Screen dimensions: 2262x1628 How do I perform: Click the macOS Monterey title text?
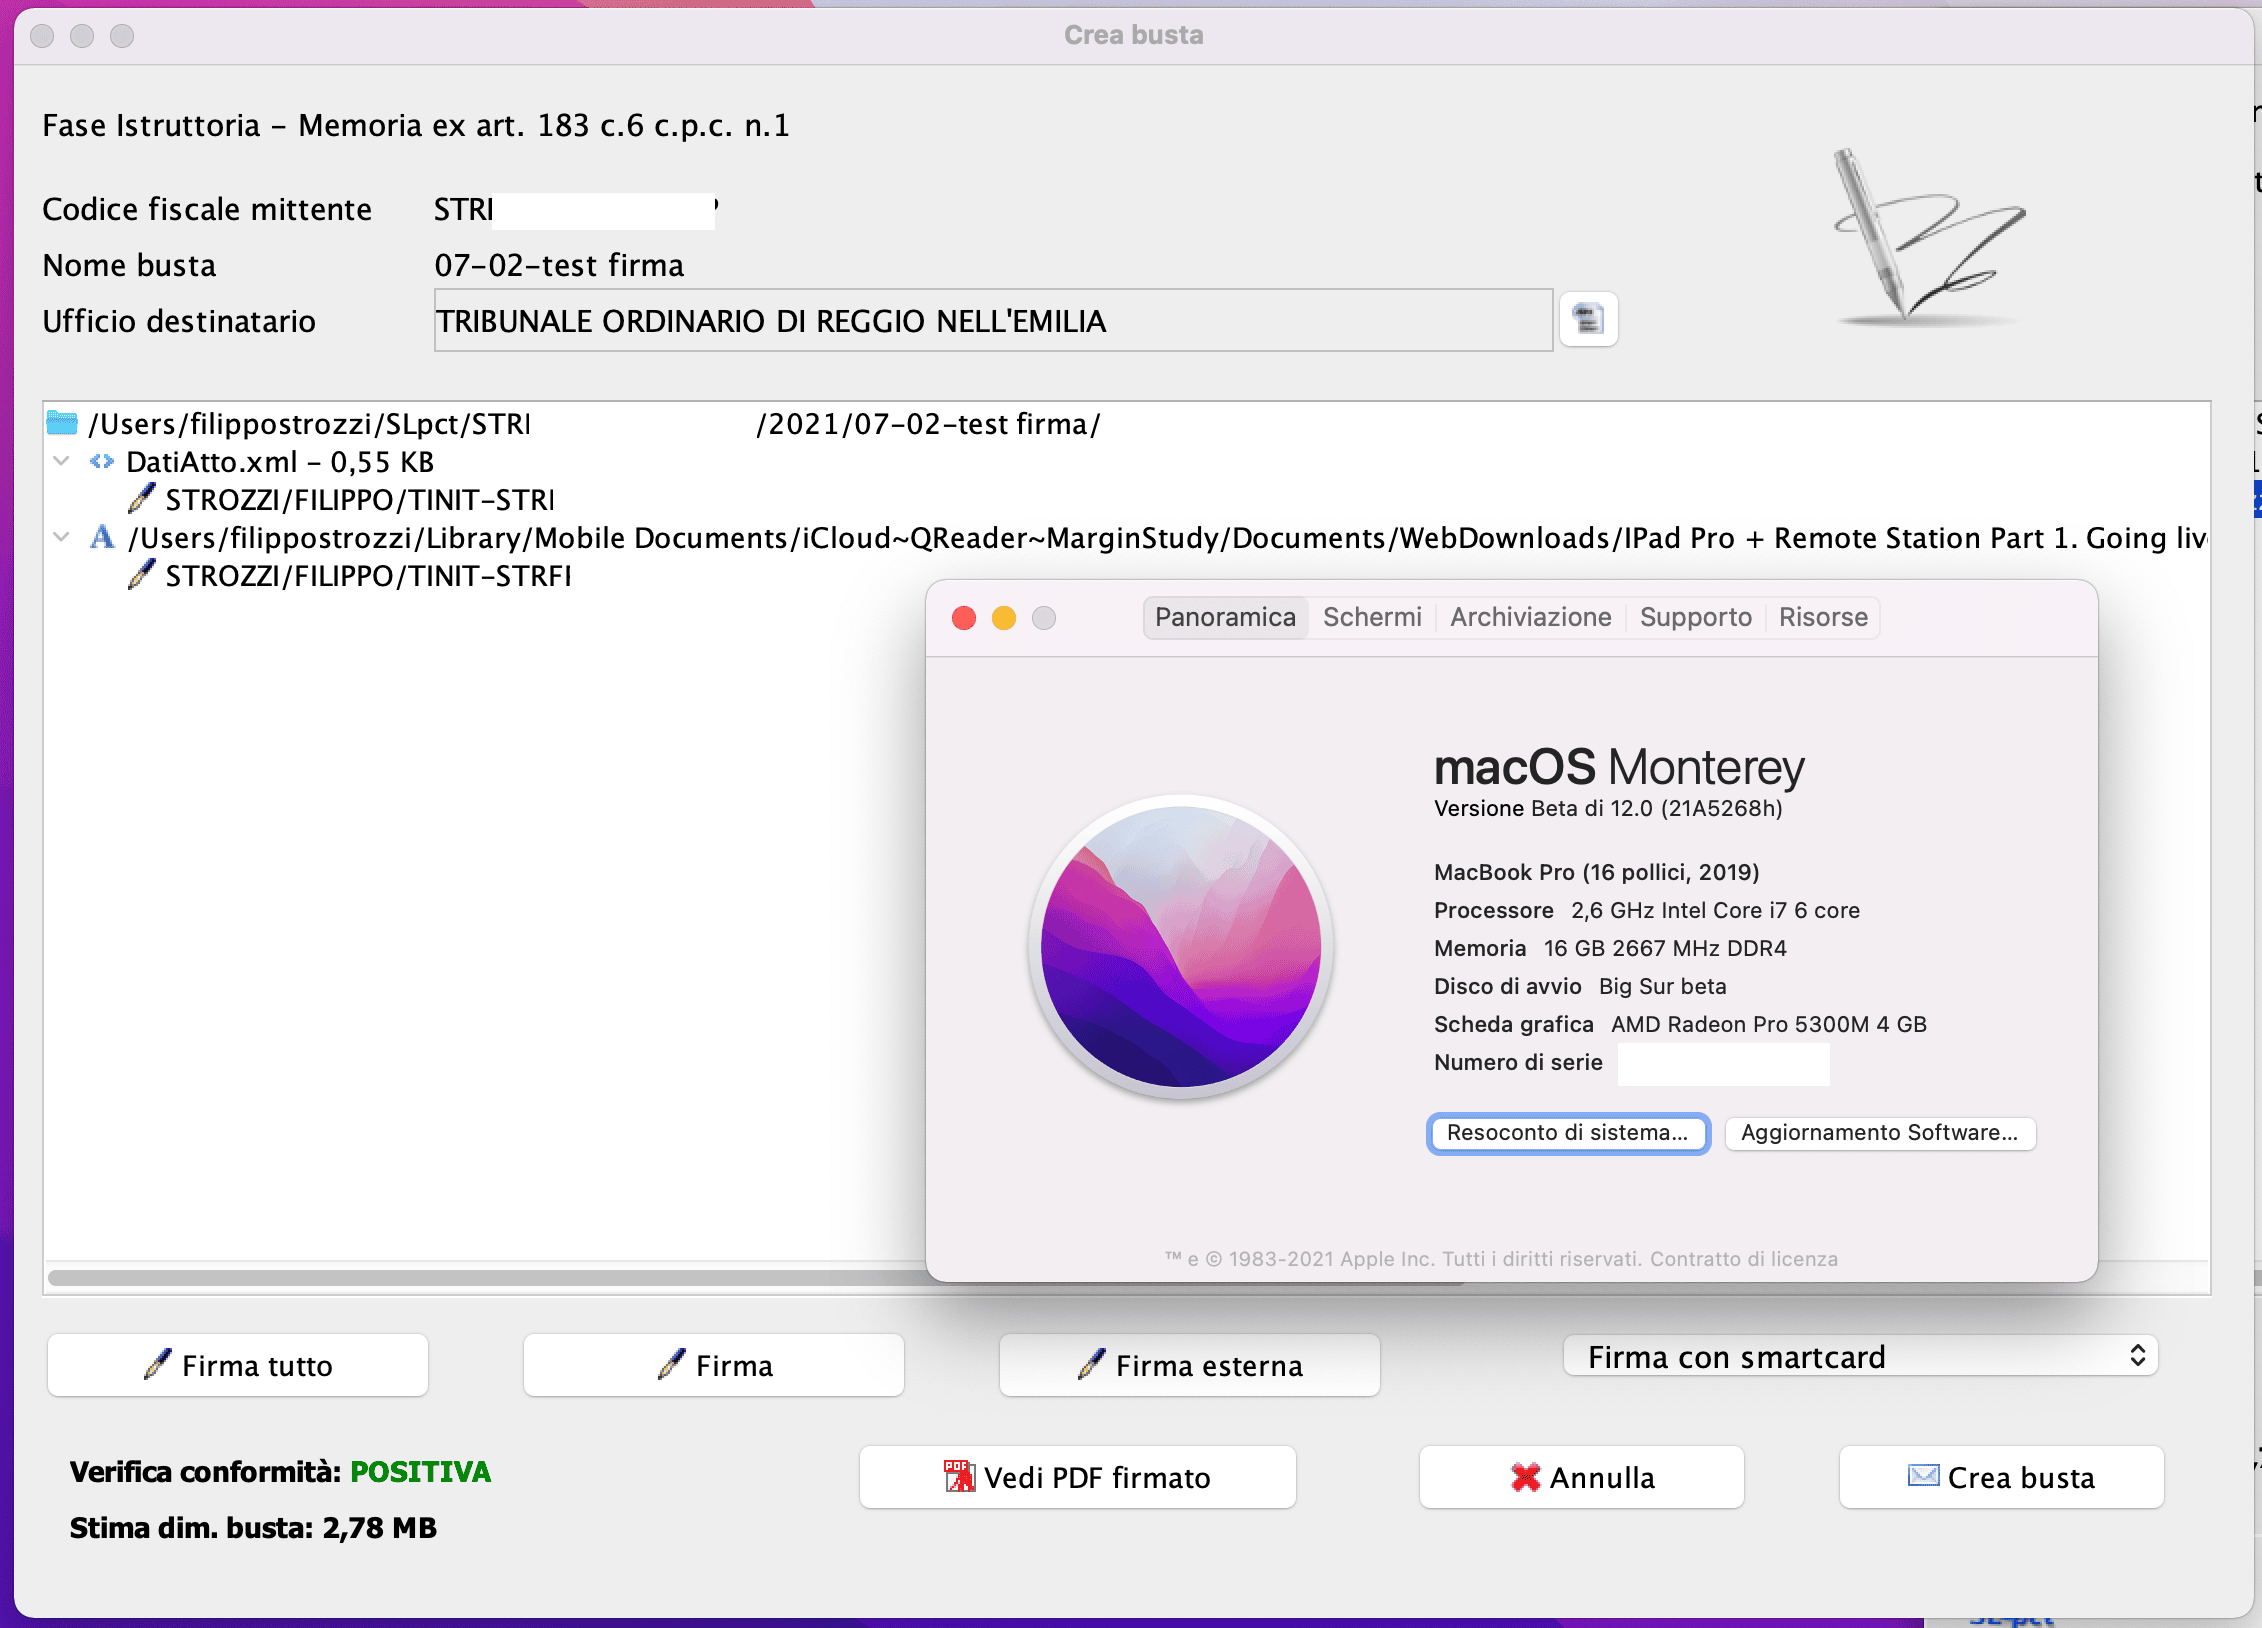click(1619, 767)
